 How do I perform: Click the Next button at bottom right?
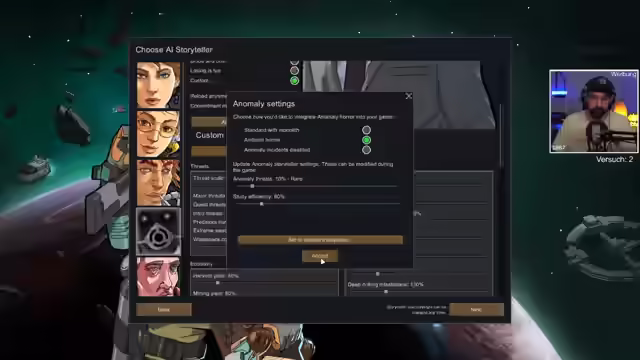[x=476, y=309]
